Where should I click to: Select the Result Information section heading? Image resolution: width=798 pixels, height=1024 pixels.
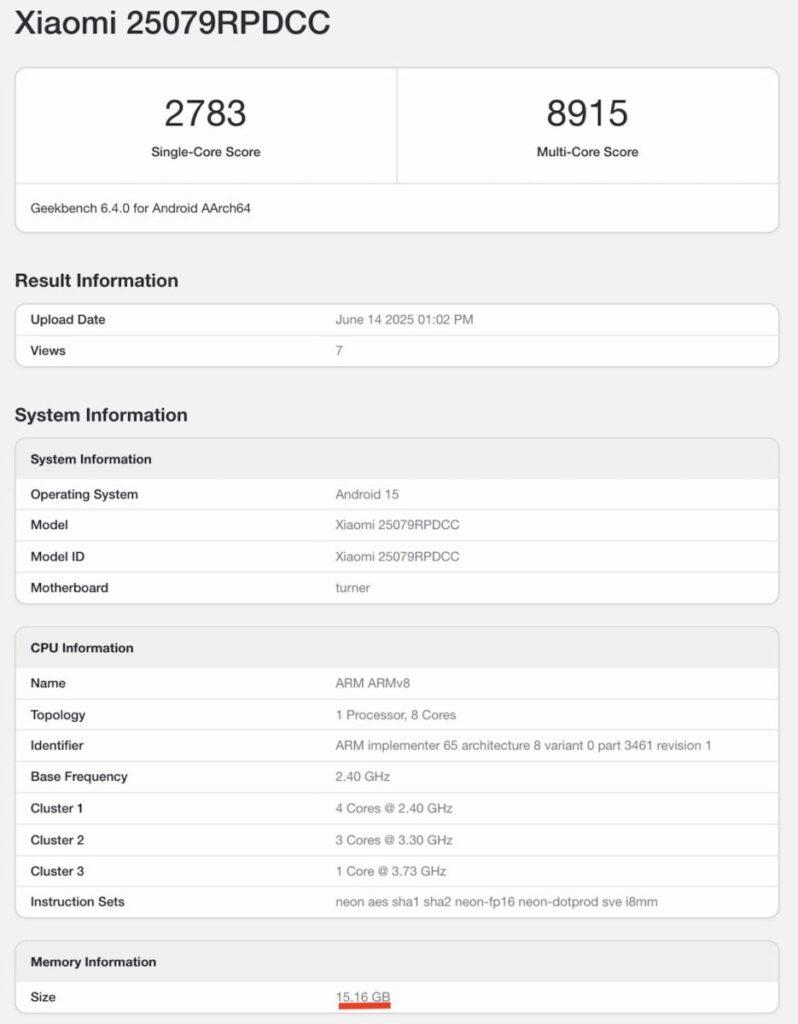click(96, 281)
